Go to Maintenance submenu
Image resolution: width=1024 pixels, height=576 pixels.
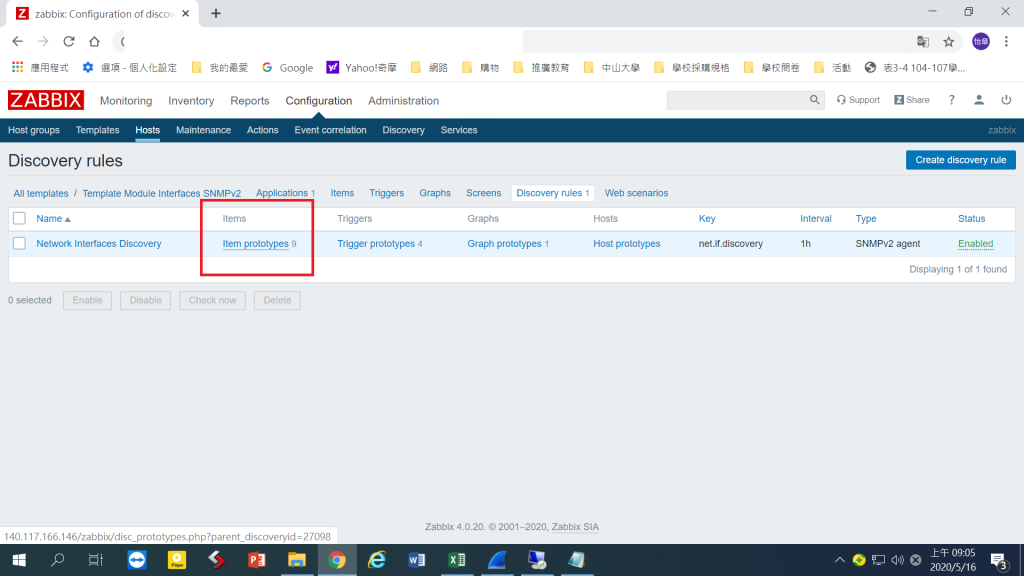click(x=203, y=130)
